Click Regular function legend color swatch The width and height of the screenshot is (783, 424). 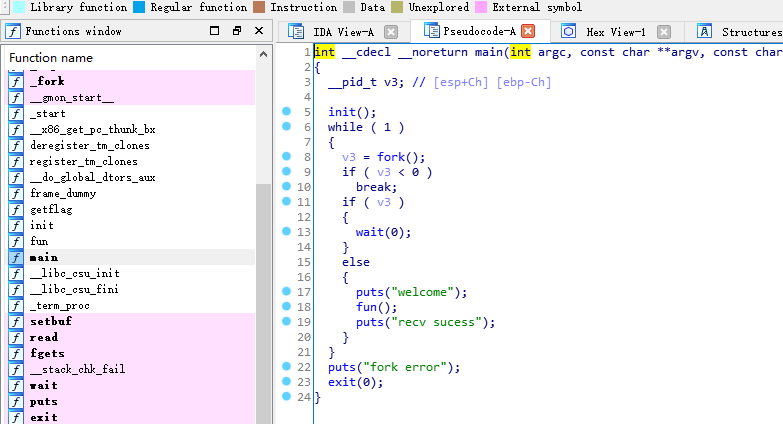click(139, 7)
